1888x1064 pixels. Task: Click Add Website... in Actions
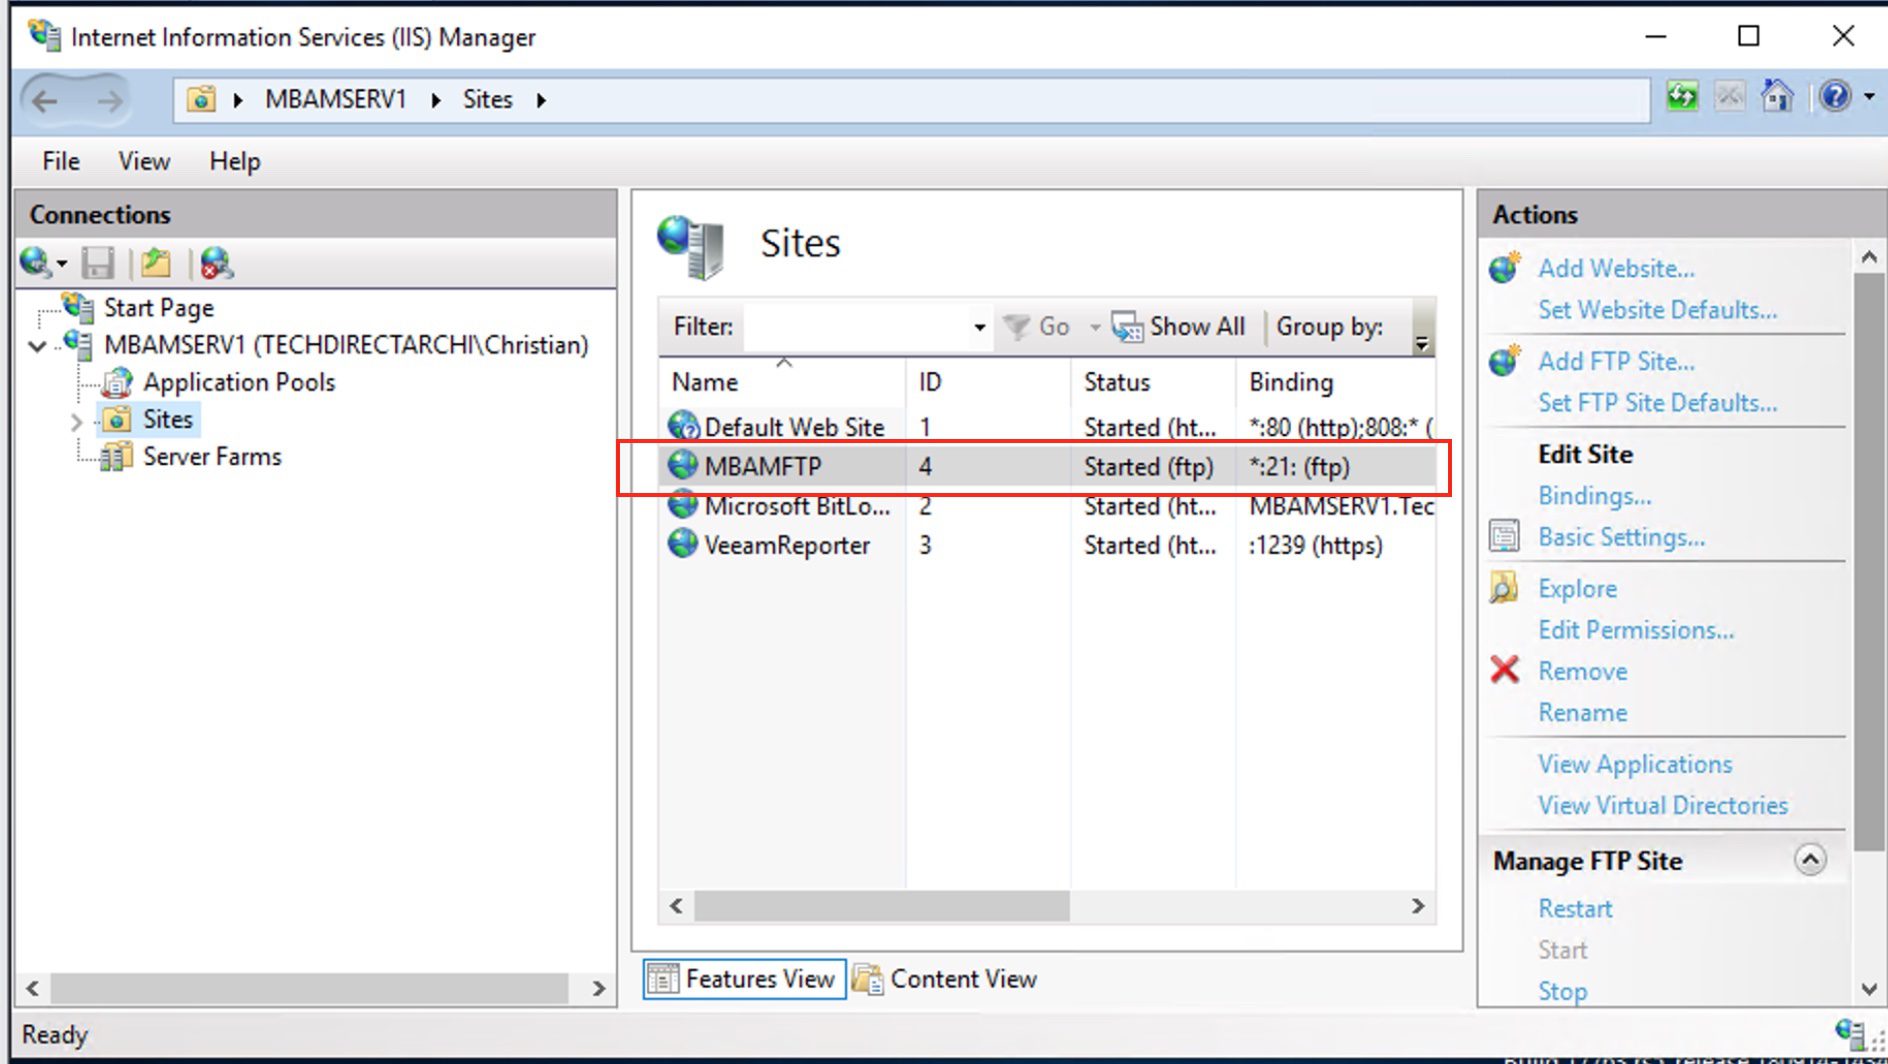tap(1616, 269)
